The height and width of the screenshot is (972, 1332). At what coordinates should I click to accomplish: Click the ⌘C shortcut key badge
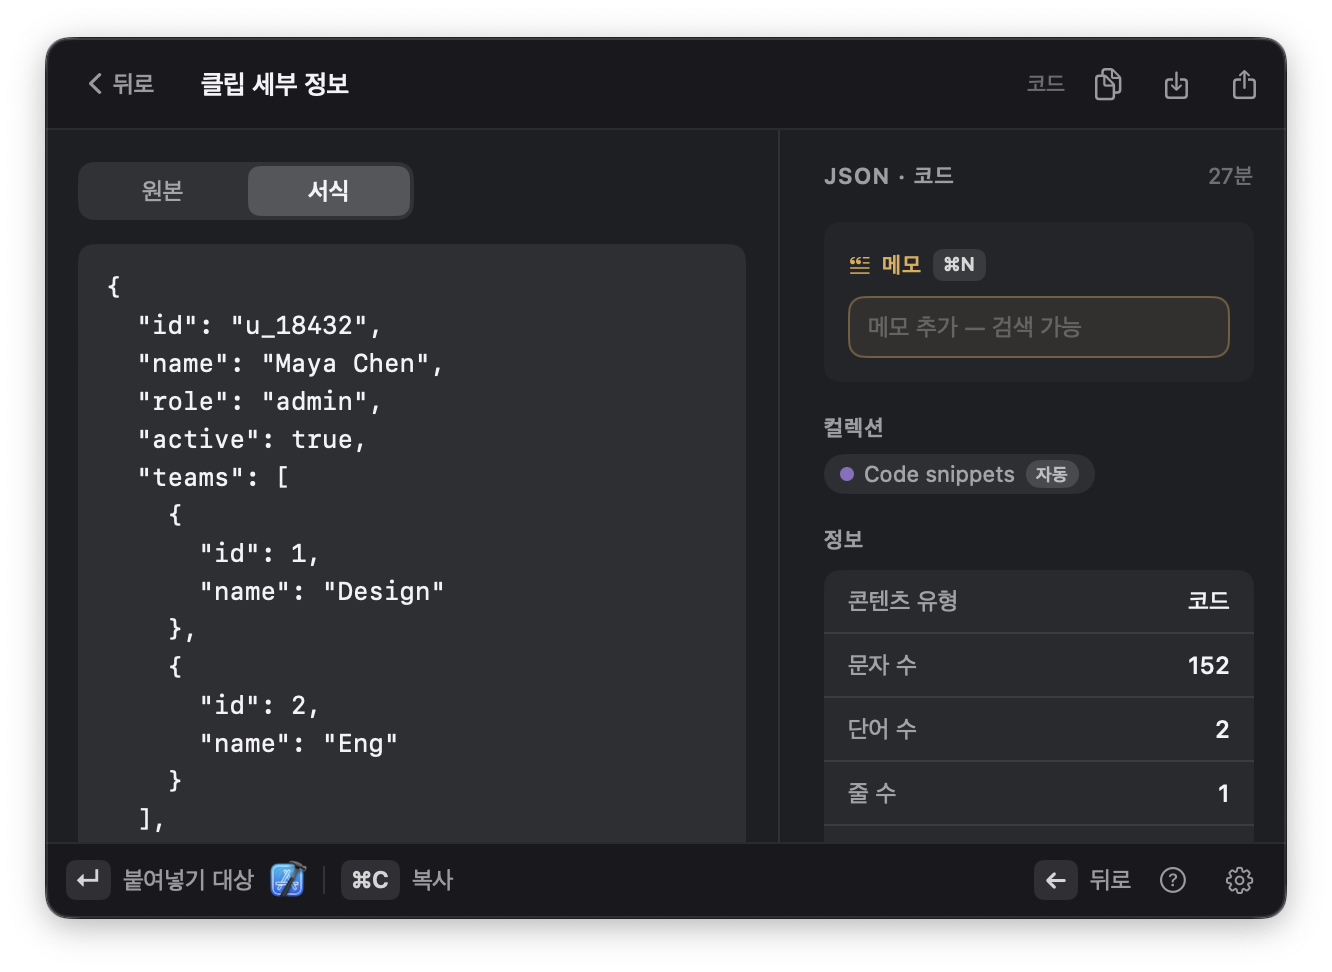pyautogui.click(x=370, y=880)
